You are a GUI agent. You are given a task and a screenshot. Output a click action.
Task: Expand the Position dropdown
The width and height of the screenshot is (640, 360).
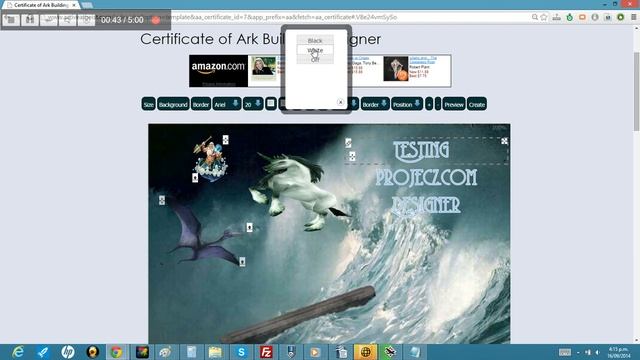[x=407, y=104]
